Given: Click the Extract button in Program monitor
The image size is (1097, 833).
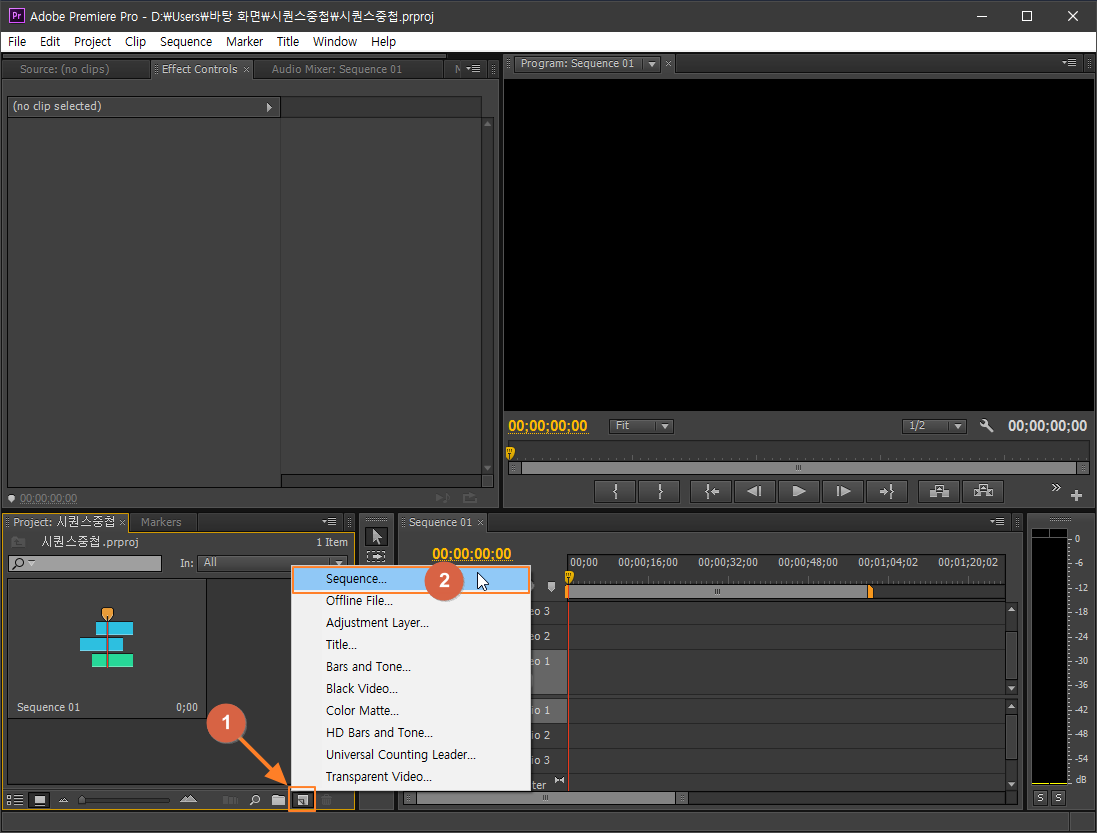Looking at the screenshot, I should point(983,492).
